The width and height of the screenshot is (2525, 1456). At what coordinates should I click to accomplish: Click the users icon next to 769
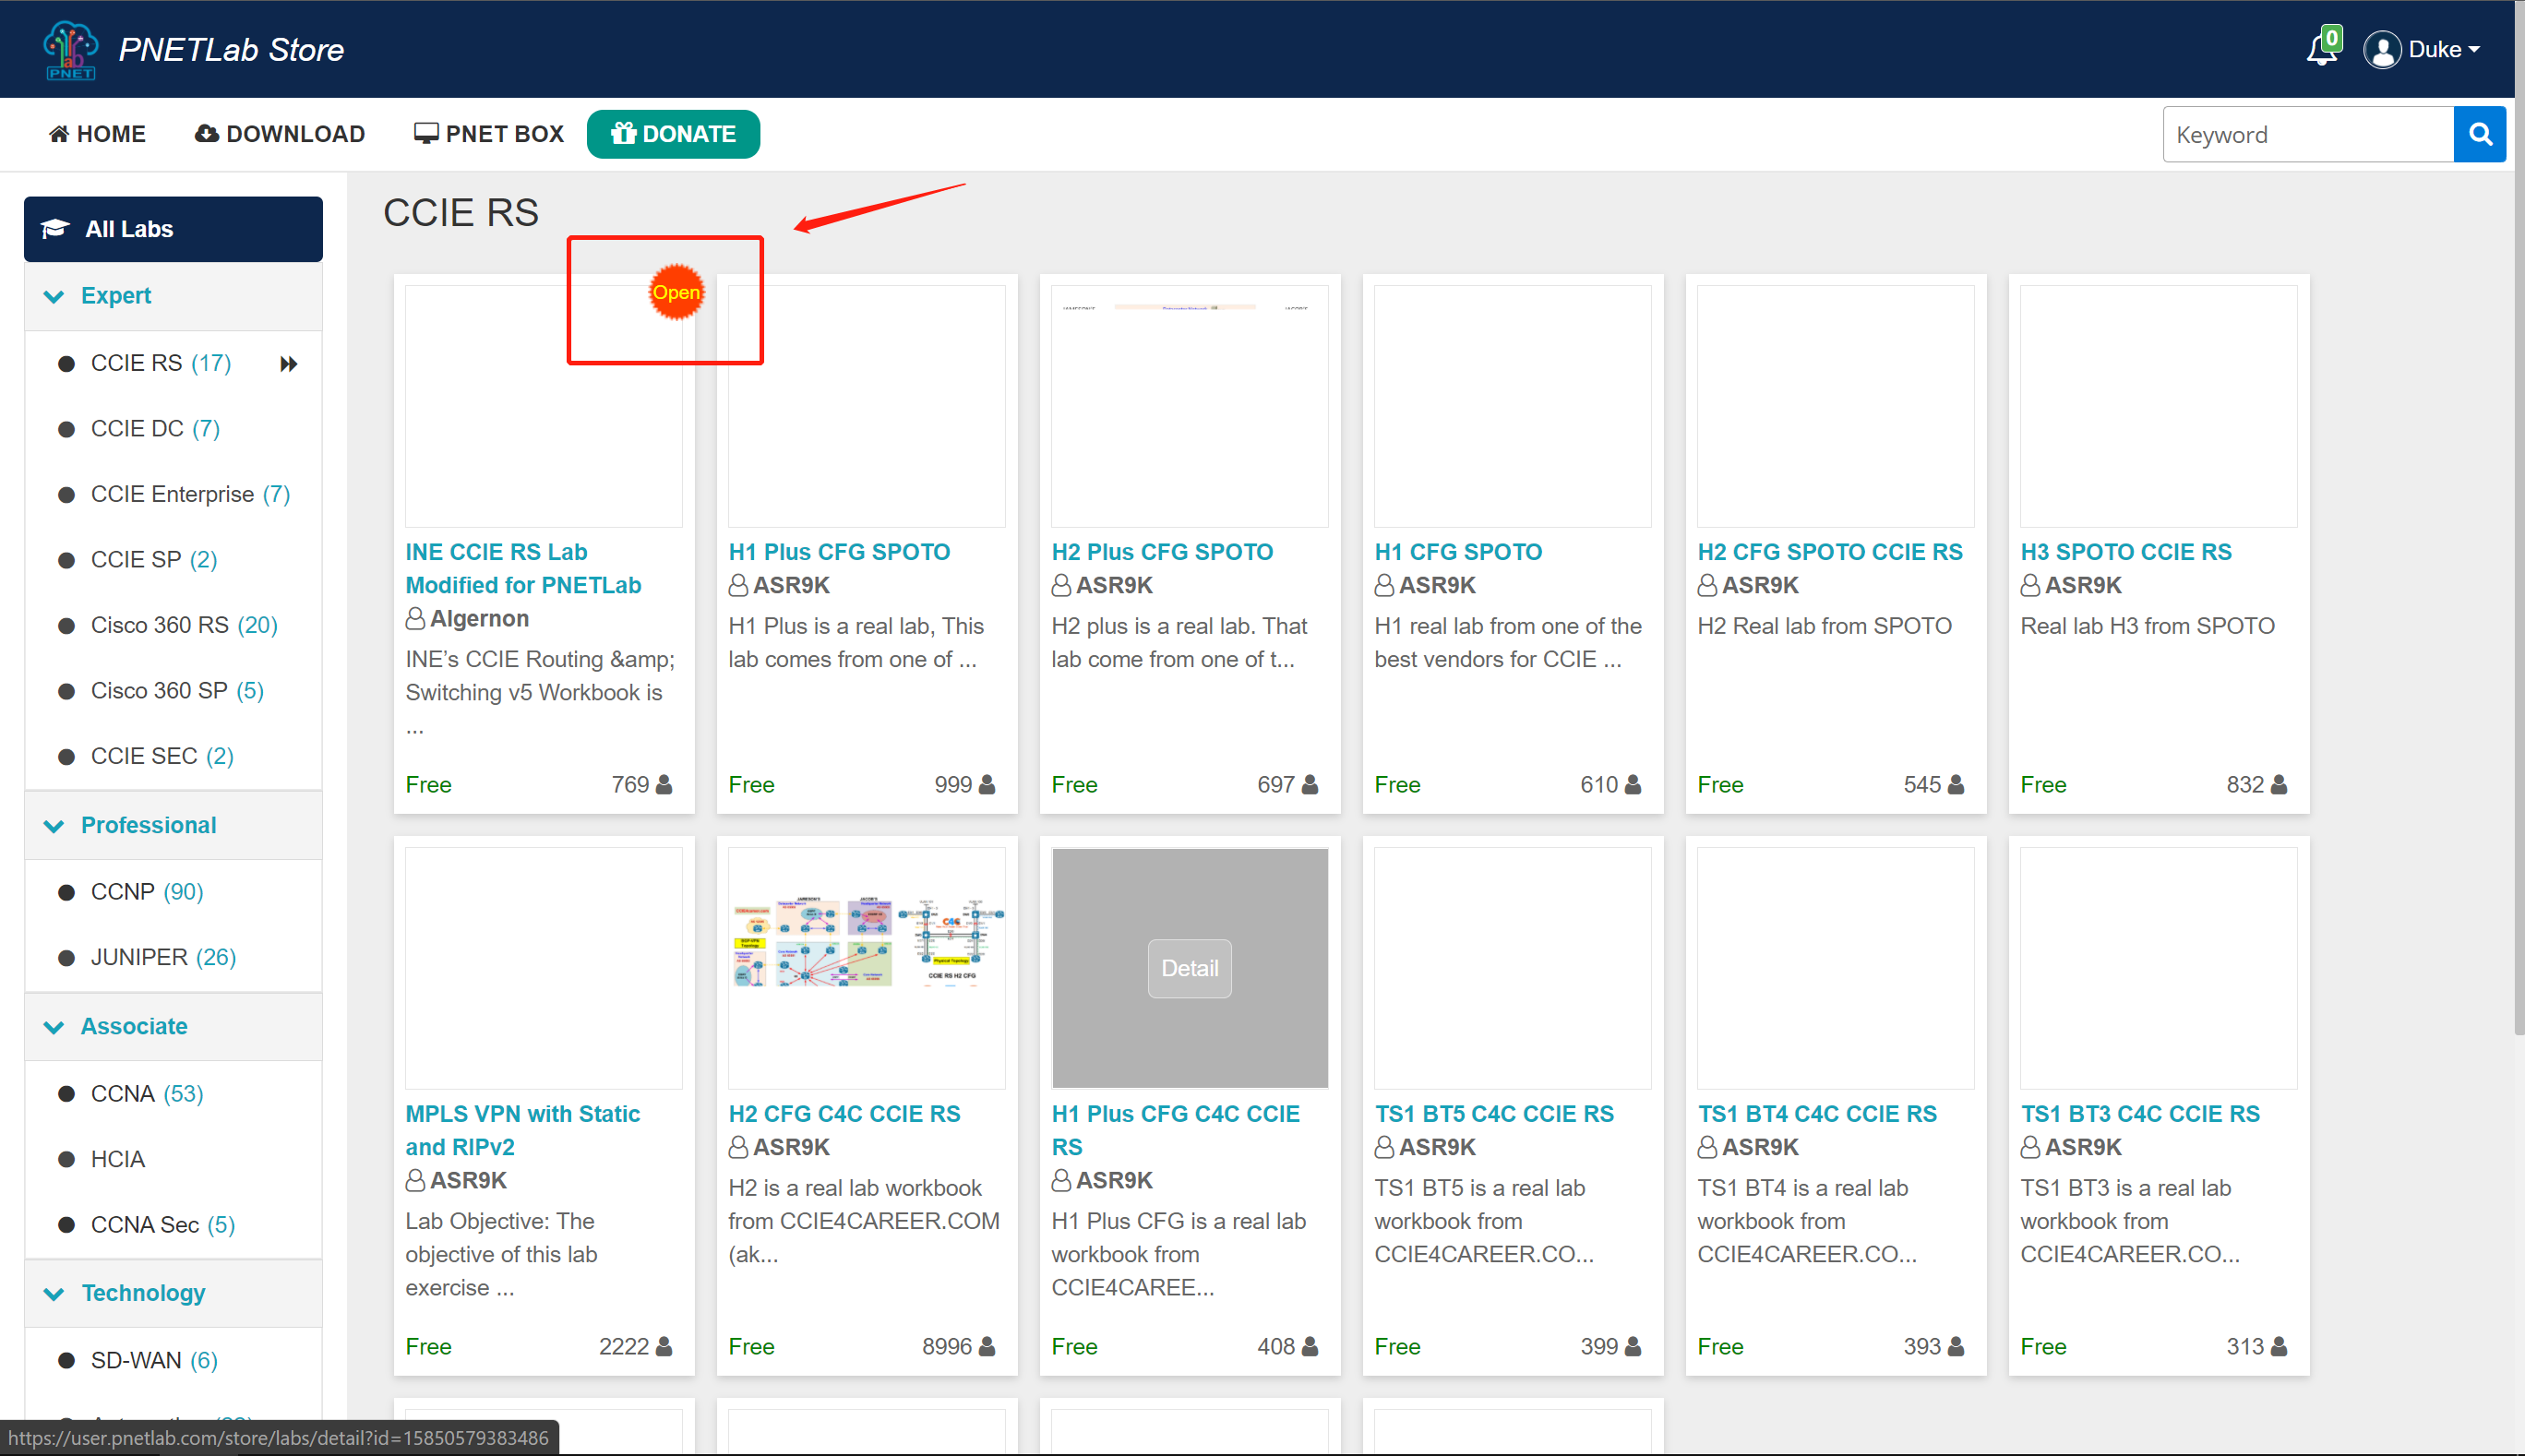[664, 785]
